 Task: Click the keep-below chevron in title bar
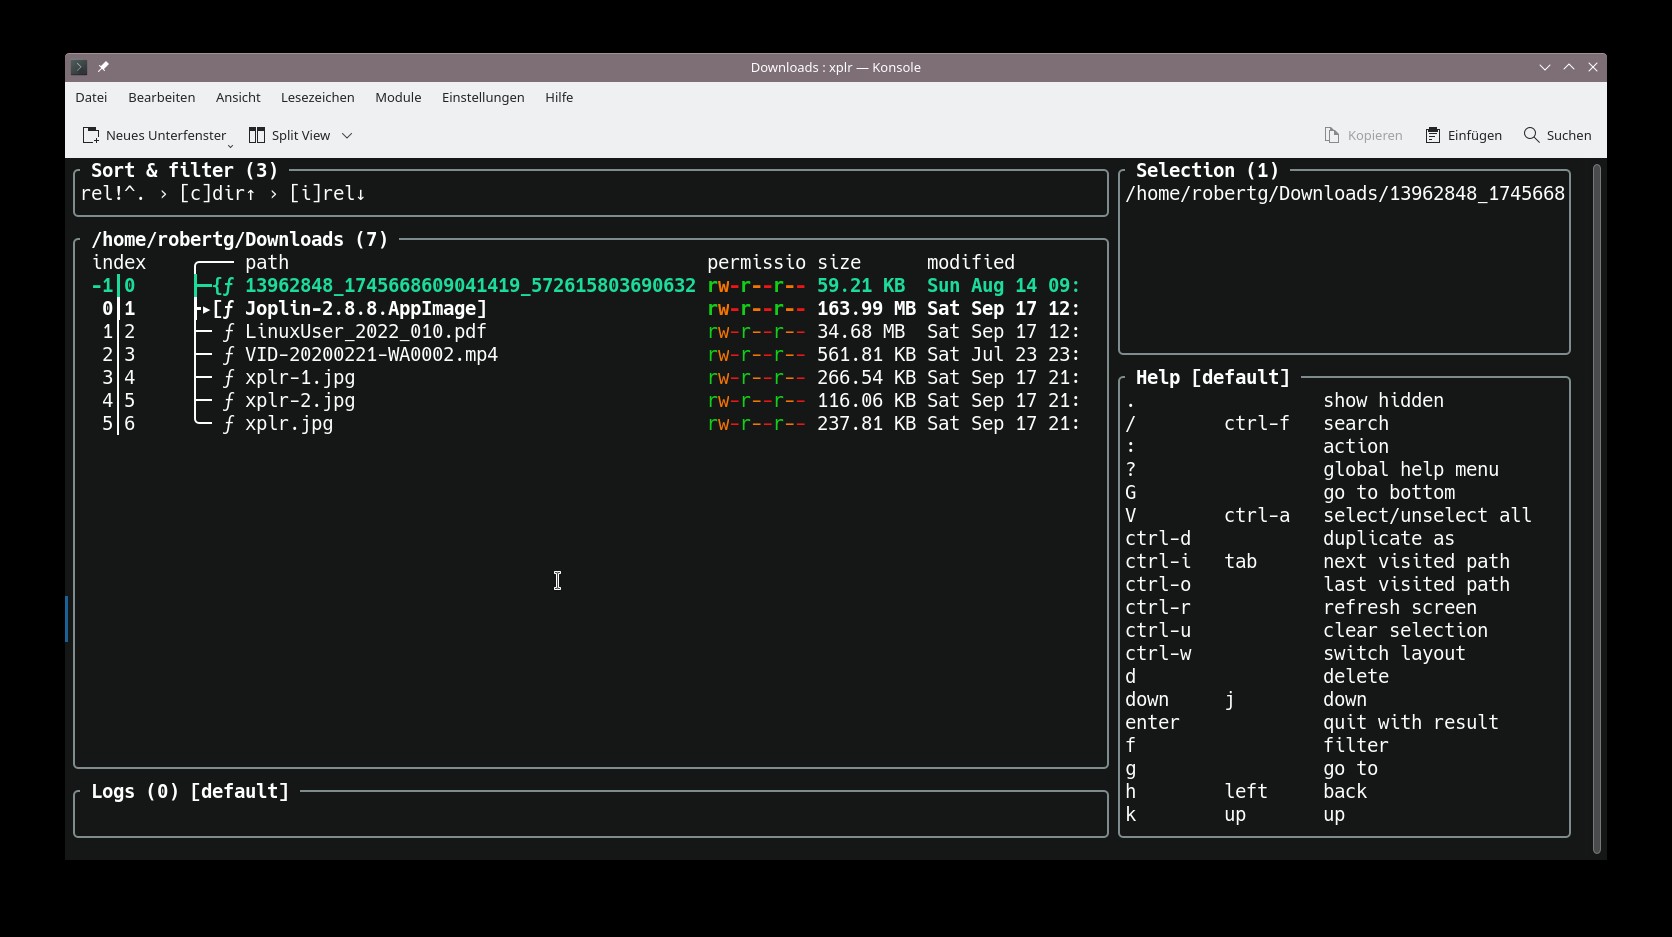coord(1545,67)
